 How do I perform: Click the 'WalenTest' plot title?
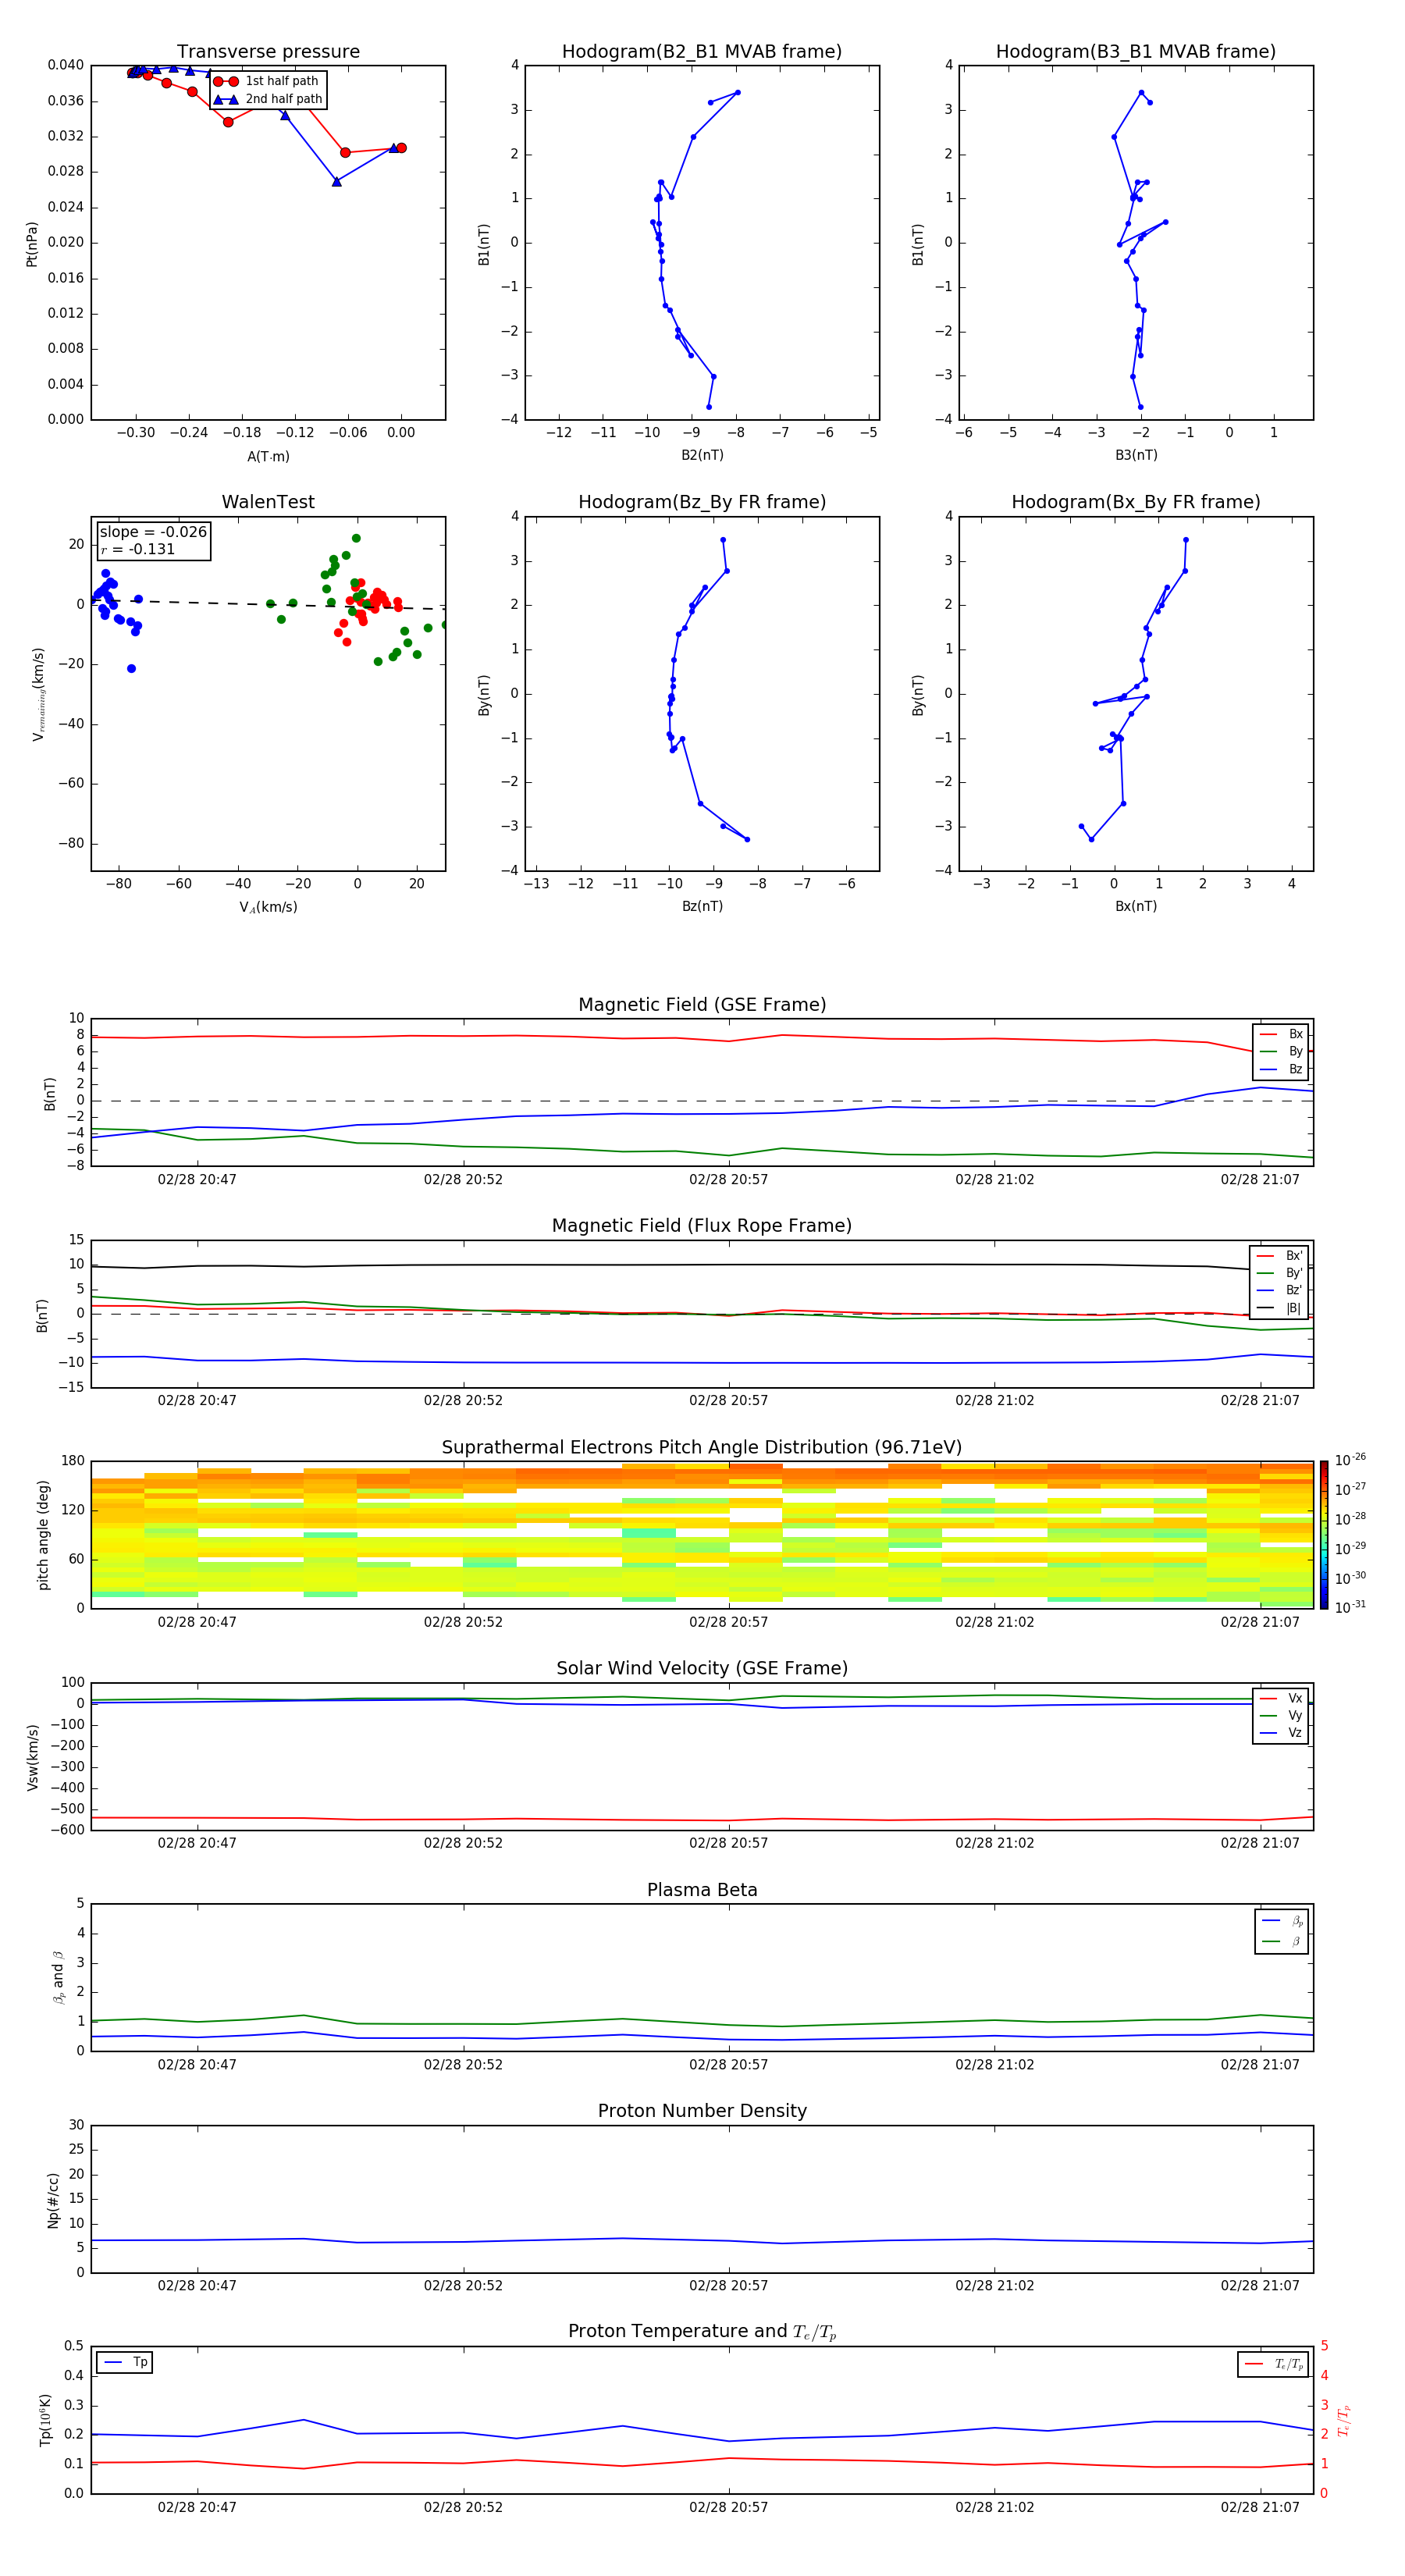268,502
